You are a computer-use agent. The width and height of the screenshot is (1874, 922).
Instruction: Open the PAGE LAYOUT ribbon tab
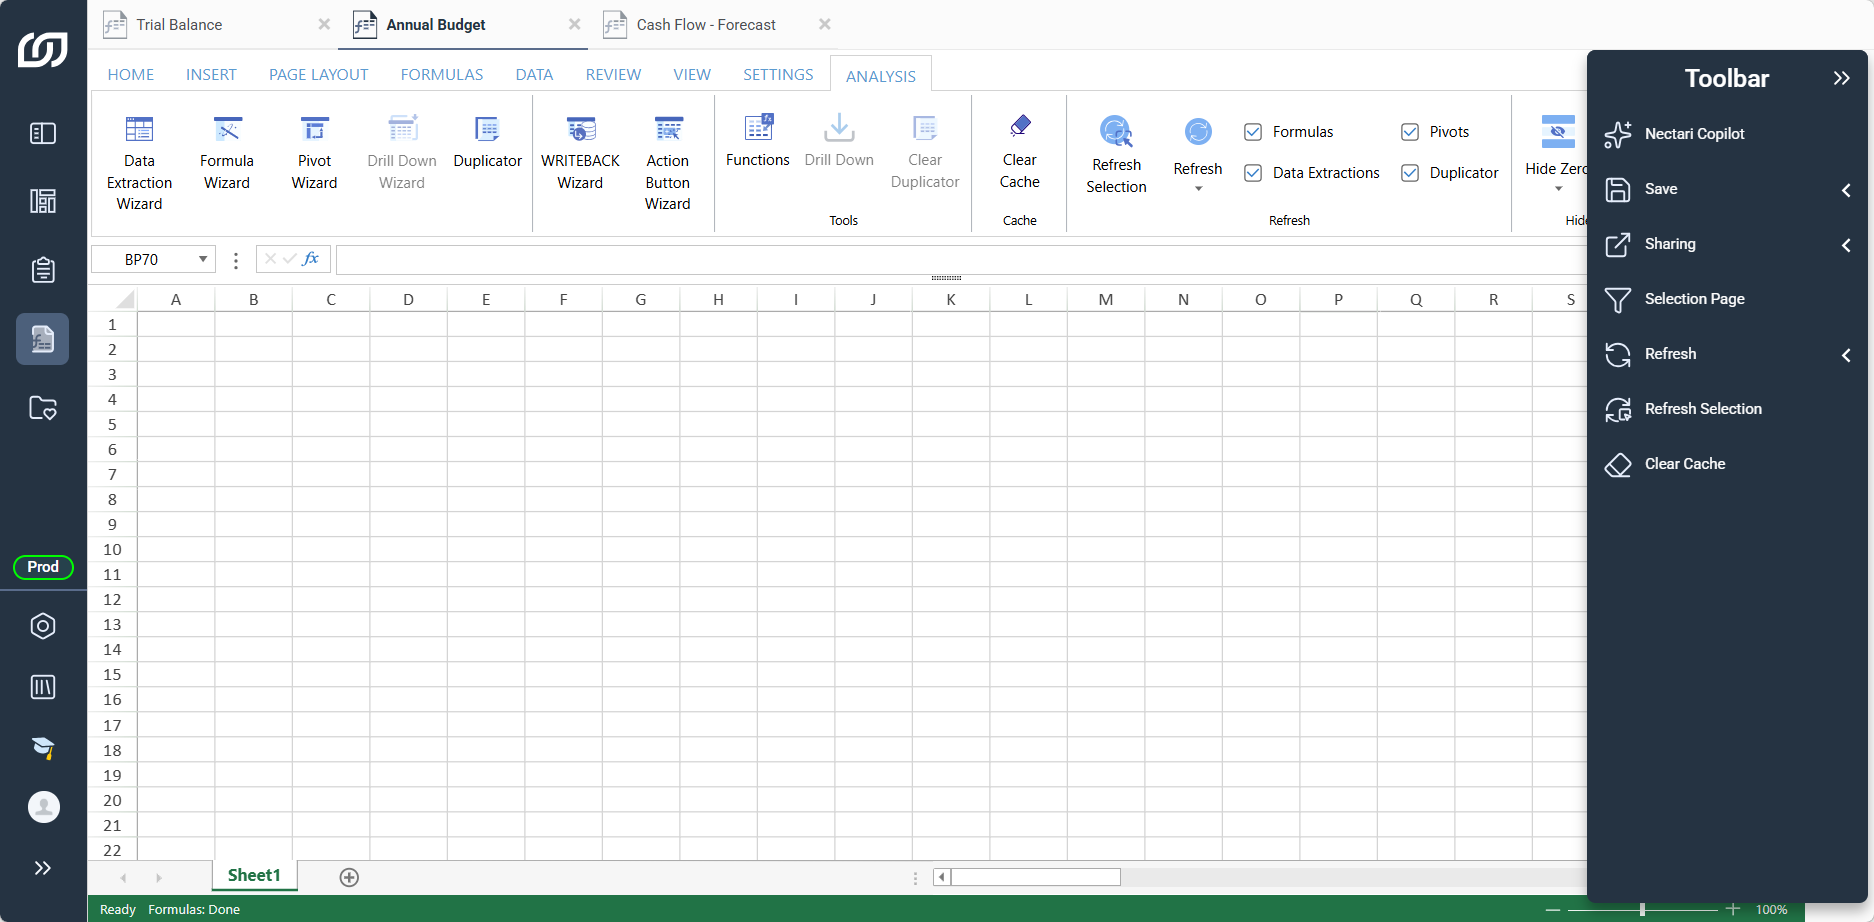[318, 75]
